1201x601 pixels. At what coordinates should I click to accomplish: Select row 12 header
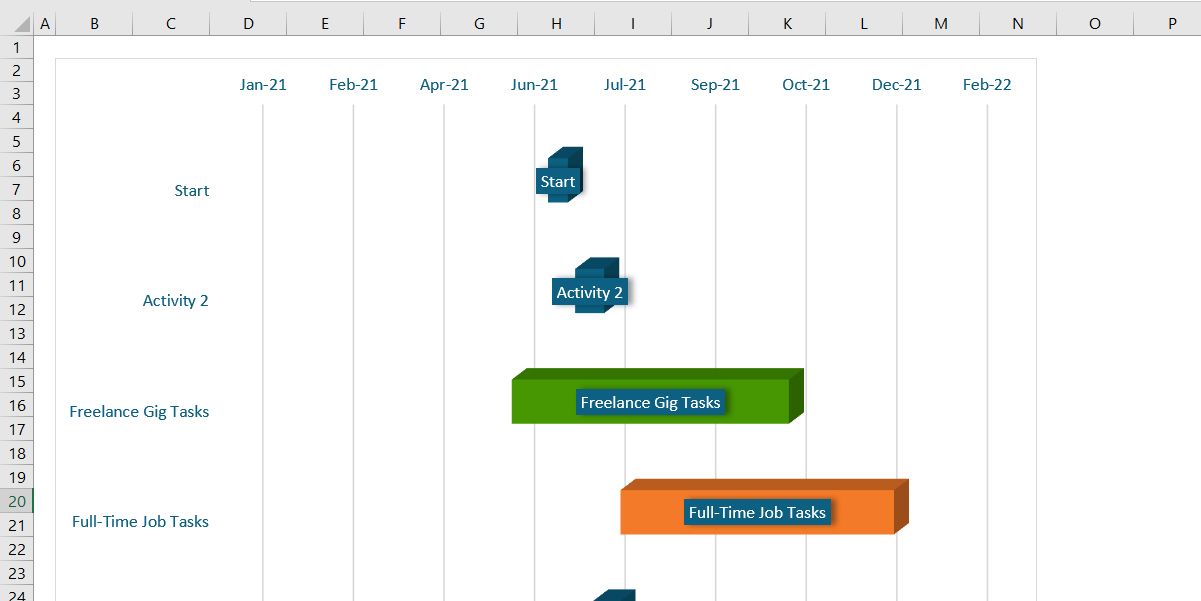[17, 309]
